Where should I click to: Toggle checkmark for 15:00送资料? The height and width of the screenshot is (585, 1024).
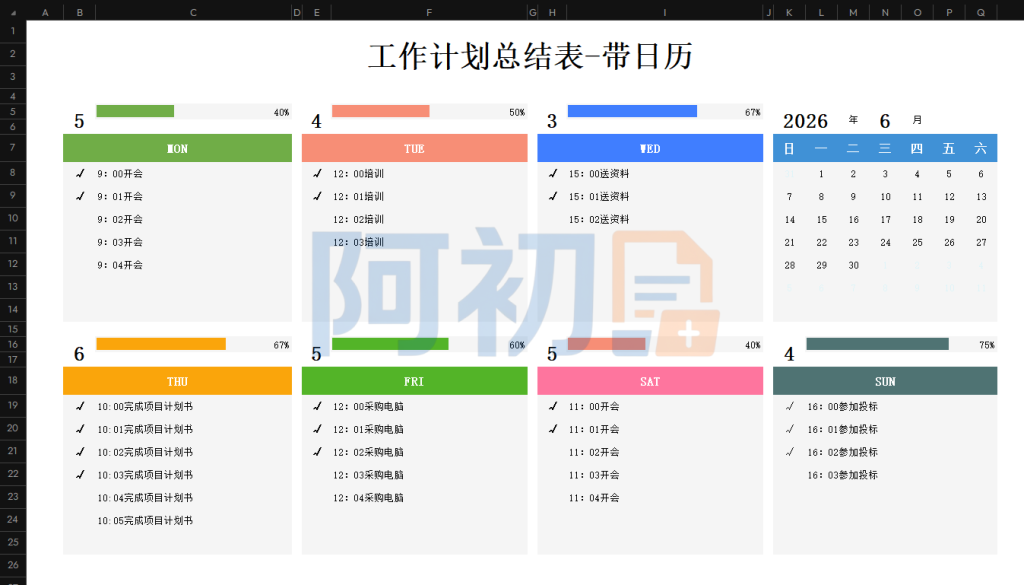pyautogui.click(x=552, y=174)
